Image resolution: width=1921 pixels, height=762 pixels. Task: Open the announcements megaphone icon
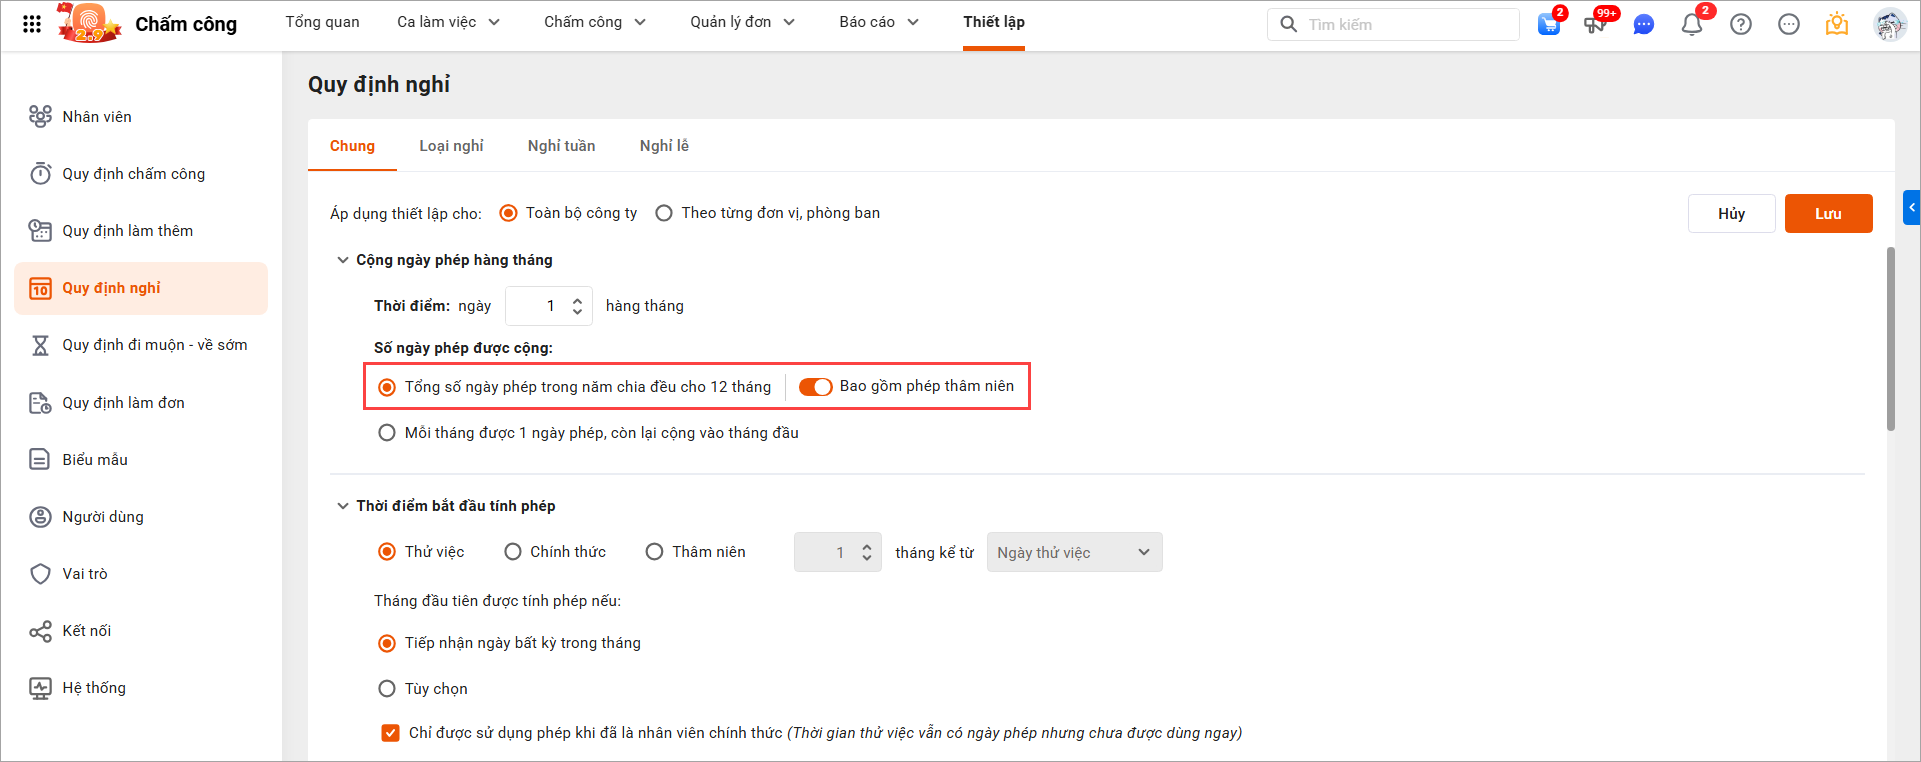[x=1595, y=25]
